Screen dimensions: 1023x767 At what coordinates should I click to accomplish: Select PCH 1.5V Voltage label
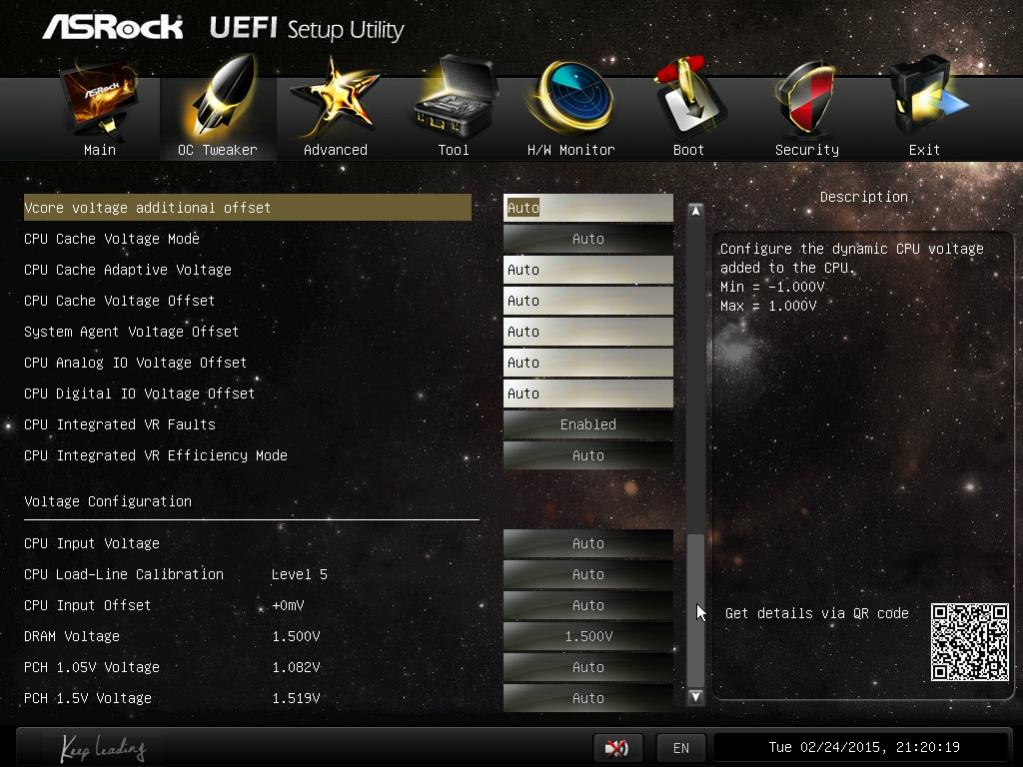pyautogui.click(x=88, y=699)
